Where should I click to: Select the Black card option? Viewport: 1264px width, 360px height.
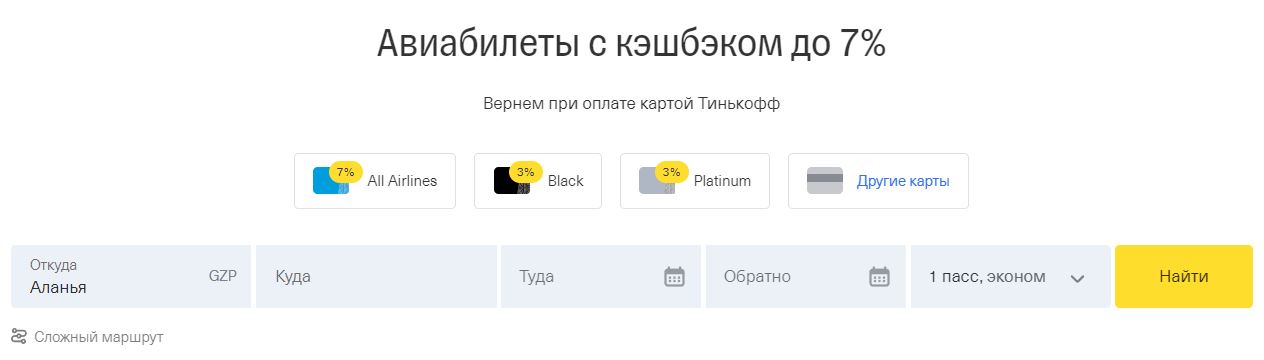538,181
